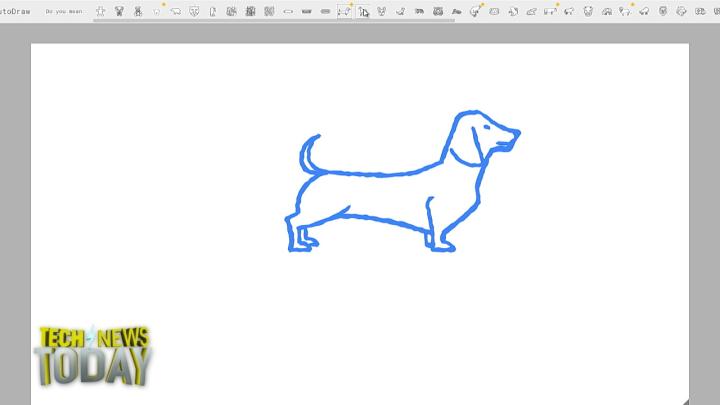This screenshot has height=405, width=720.
Task: Pick the truck suggestion at the strip's end
Action: 700,11
